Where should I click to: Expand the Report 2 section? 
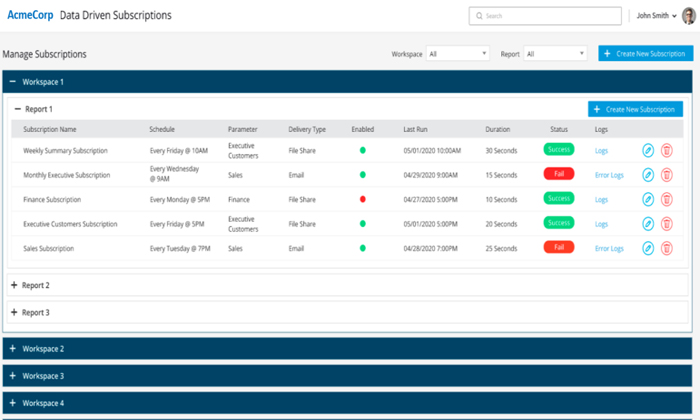pos(14,285)
